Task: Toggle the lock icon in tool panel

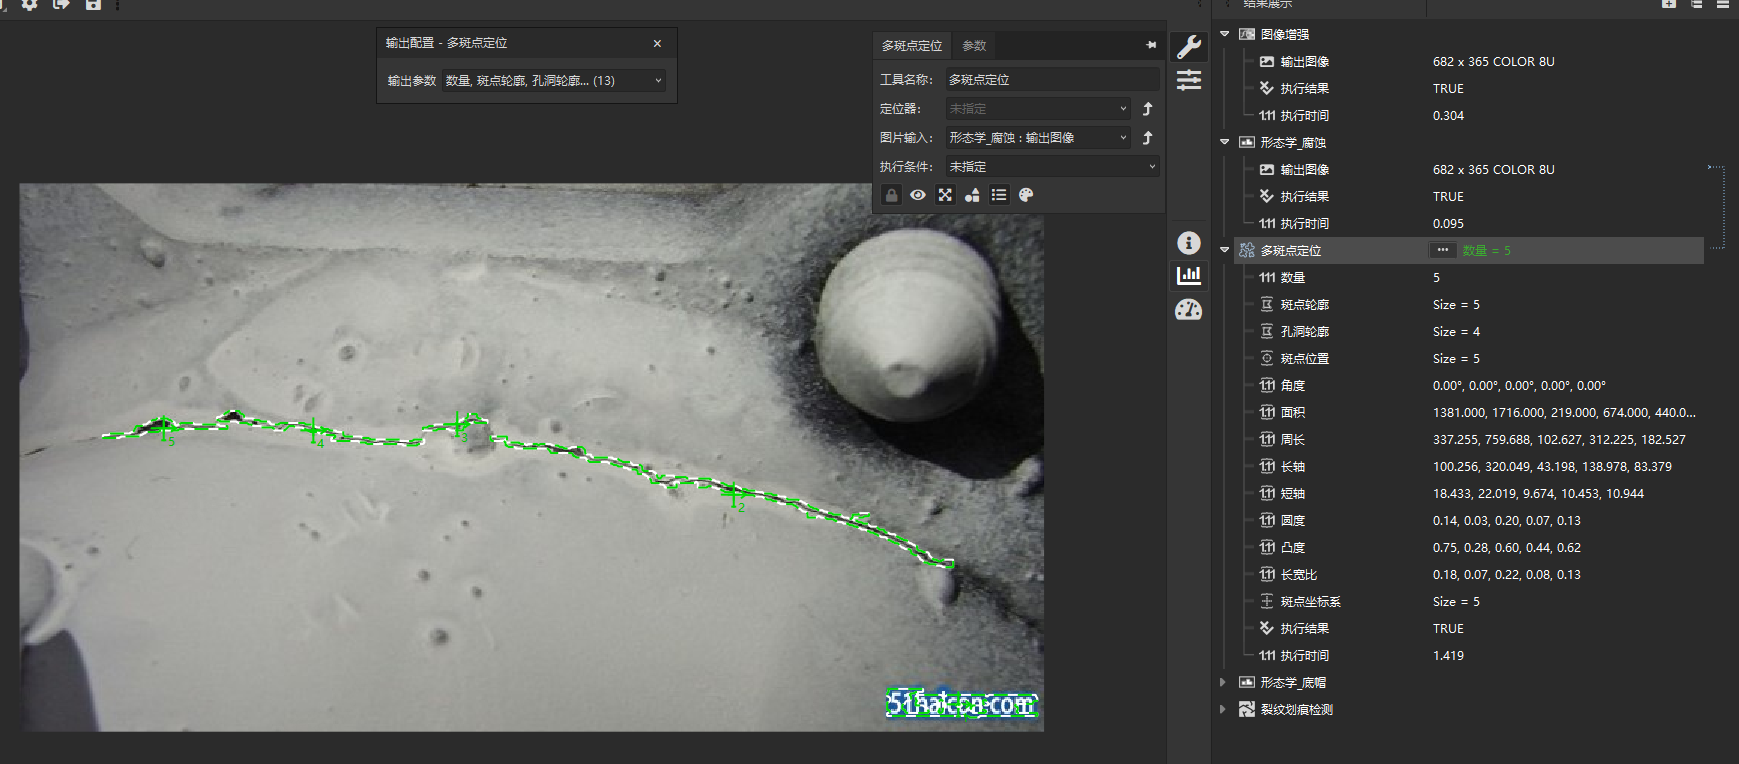Action: point(891,195)
